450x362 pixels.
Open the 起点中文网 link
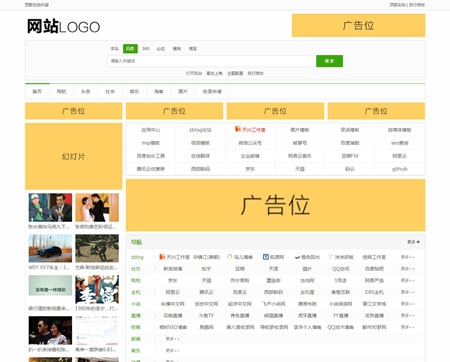click(x=240, y=304)
